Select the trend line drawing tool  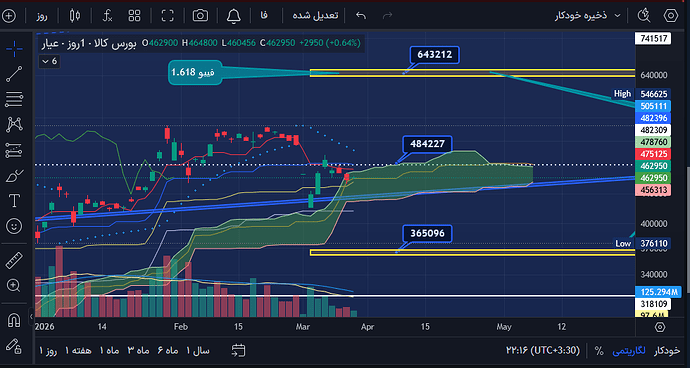[x=14, y=74]
